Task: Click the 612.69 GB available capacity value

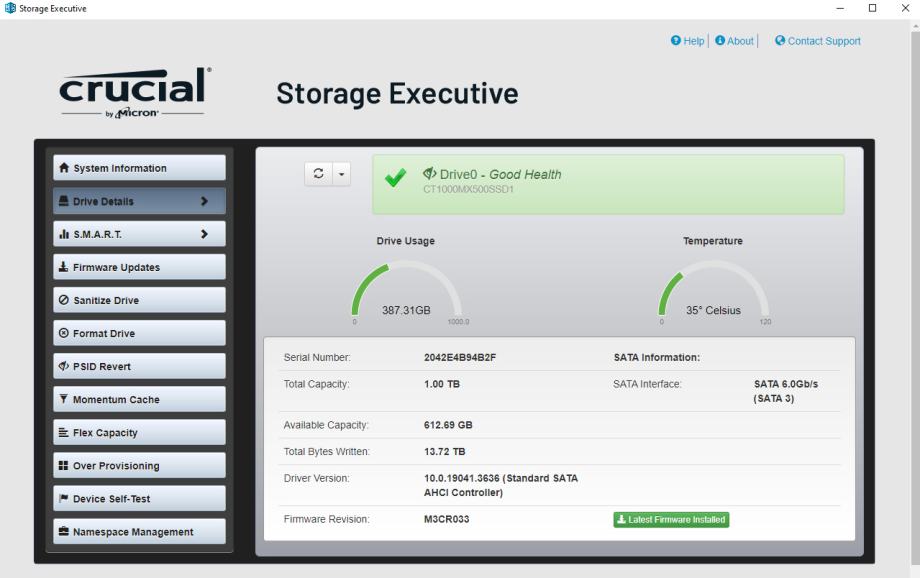Action: pyautogui.click(x=448, y=425)
